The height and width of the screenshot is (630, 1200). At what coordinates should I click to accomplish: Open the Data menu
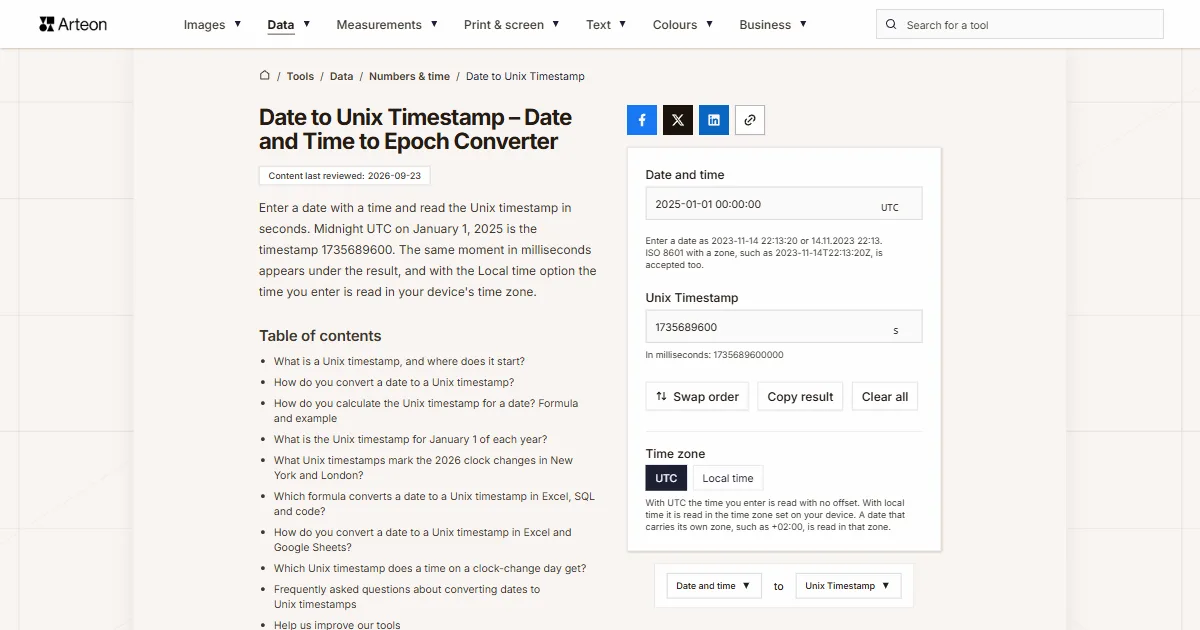tap(289, 25)
